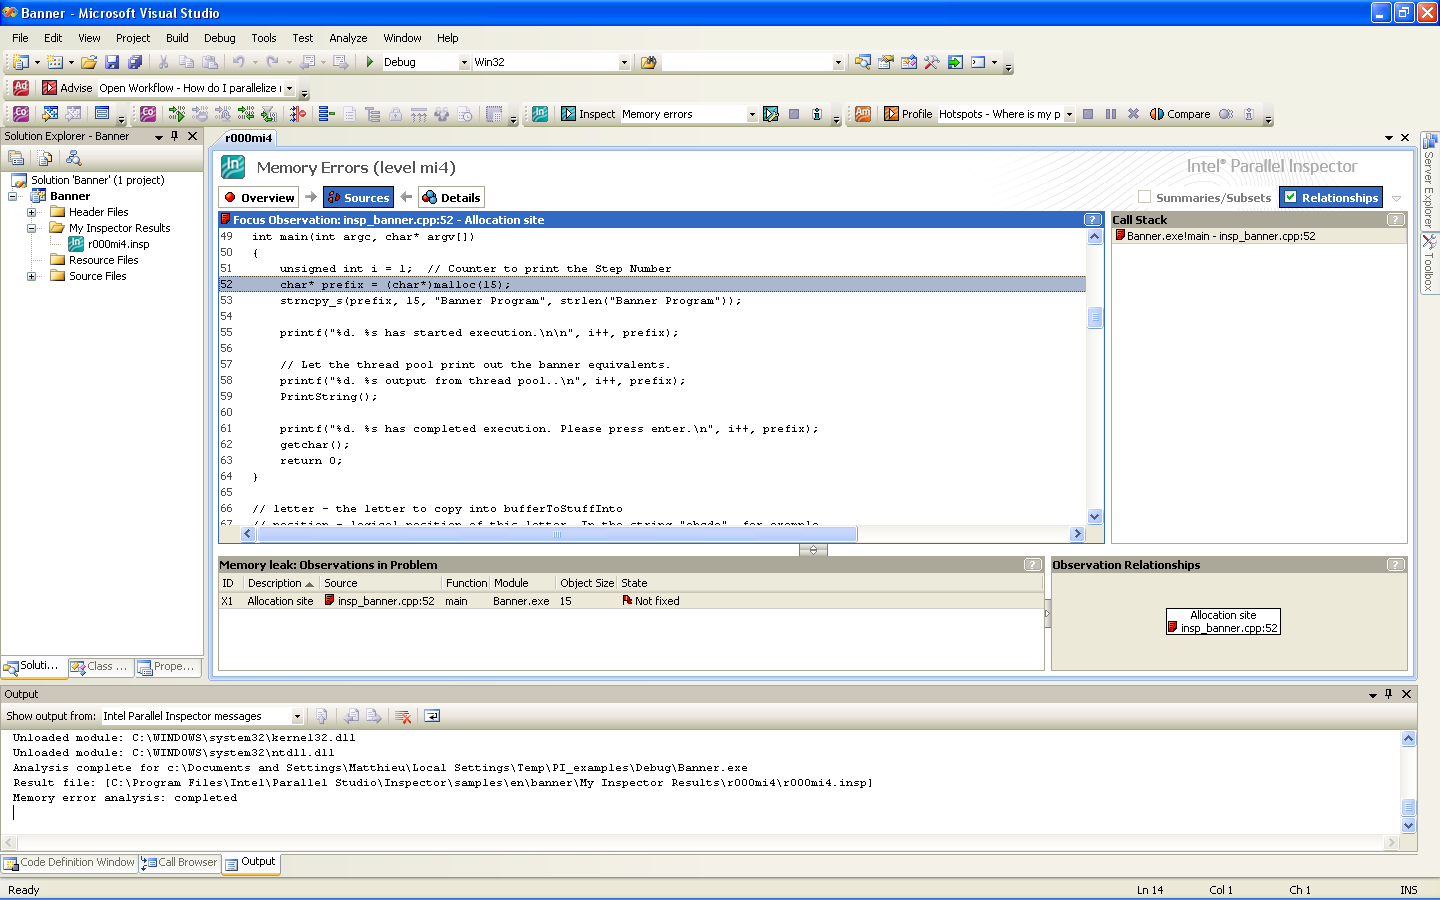Click the Open File folder icon
The width and height of the screenshot is (1440, 900).
point(89,62)
